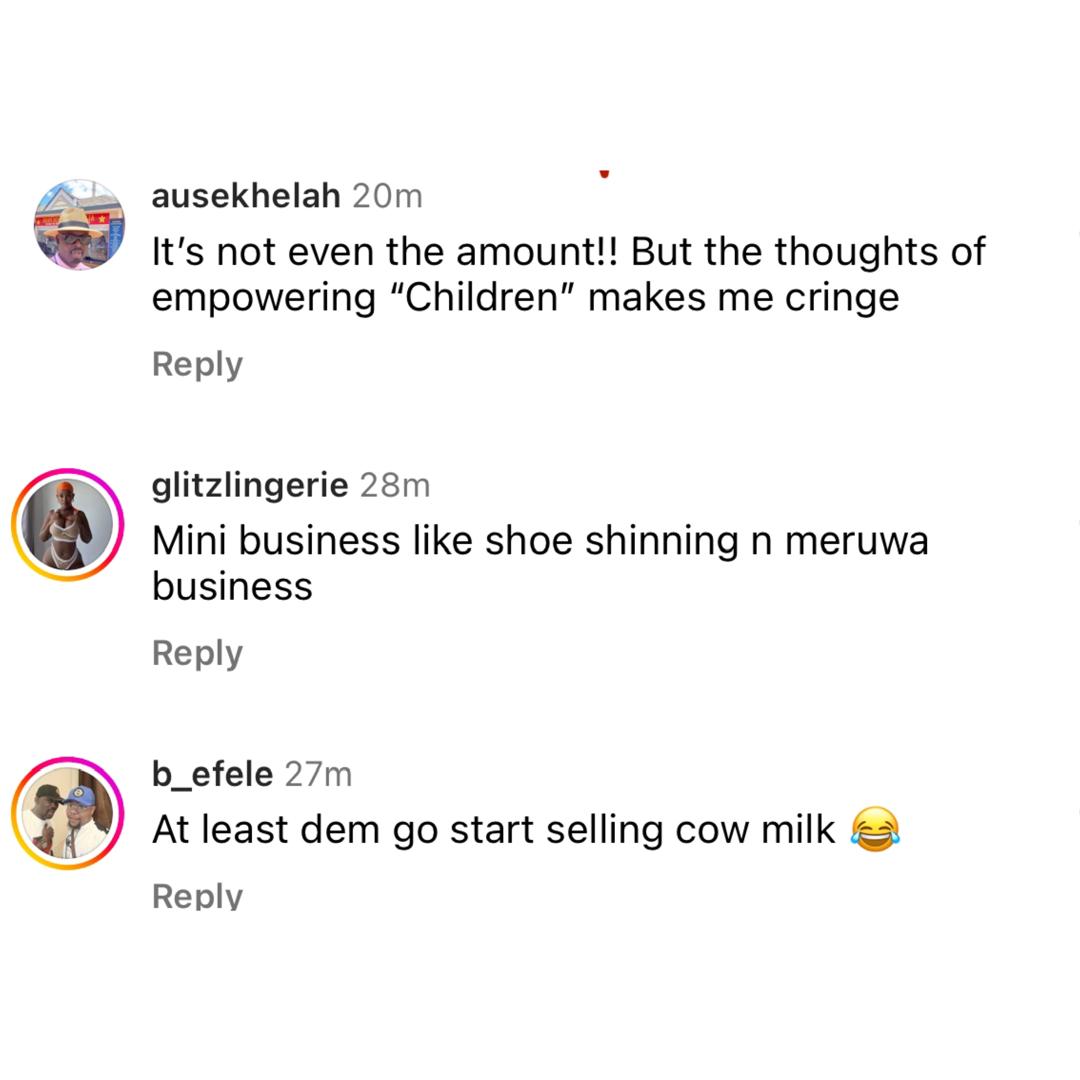Click the shoe shinning comment by glitzlingerie
1080x1080 pixels.
click(540, 561)
